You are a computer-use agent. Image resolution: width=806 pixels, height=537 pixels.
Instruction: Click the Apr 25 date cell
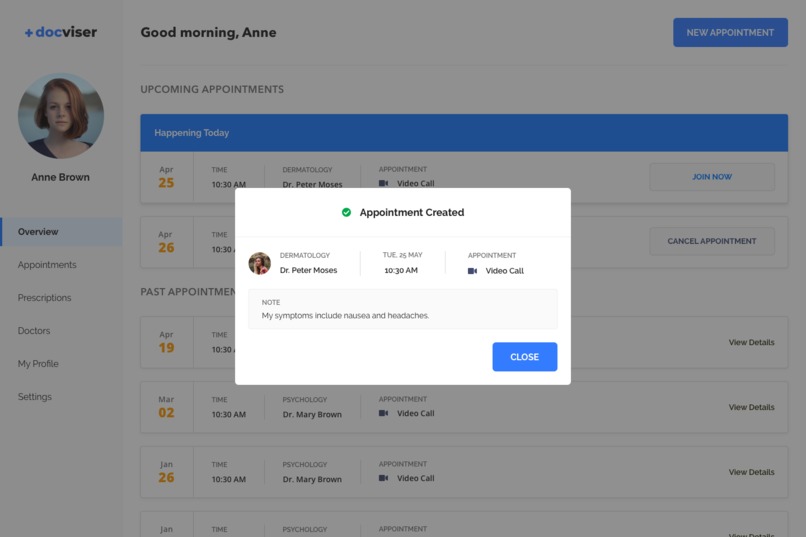(x=166, y=177)
